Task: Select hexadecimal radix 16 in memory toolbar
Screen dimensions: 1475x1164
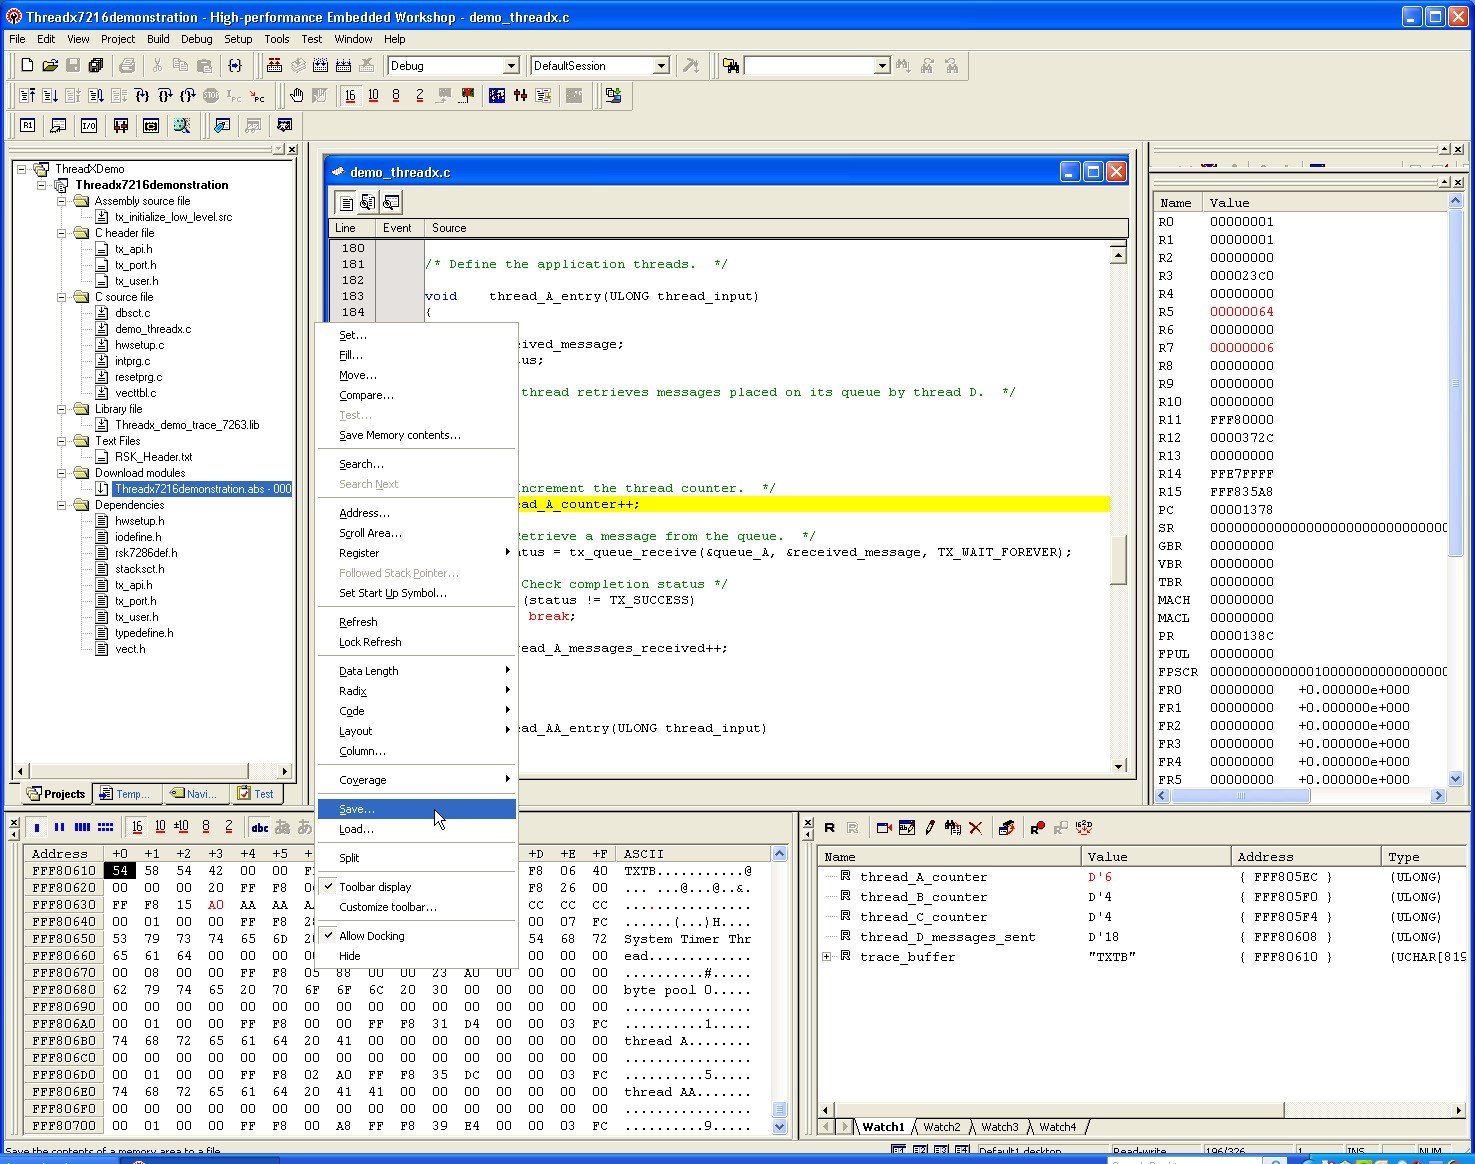Action: point(137,828)
